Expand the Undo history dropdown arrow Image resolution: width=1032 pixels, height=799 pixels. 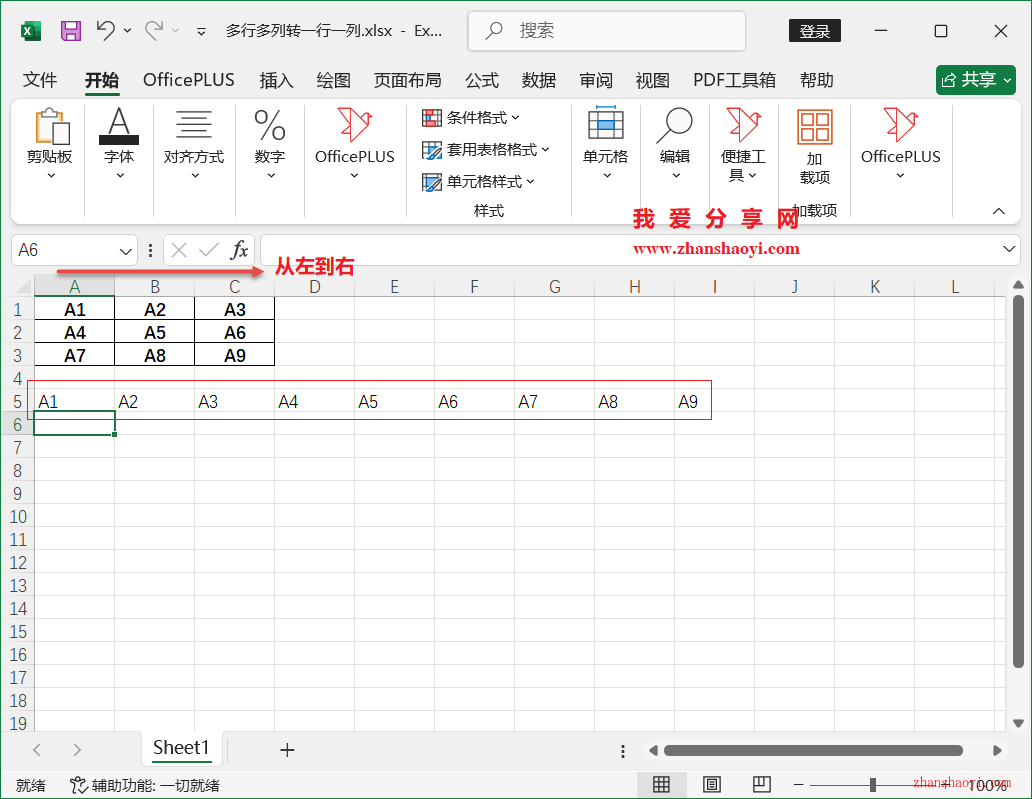point(127,31)
